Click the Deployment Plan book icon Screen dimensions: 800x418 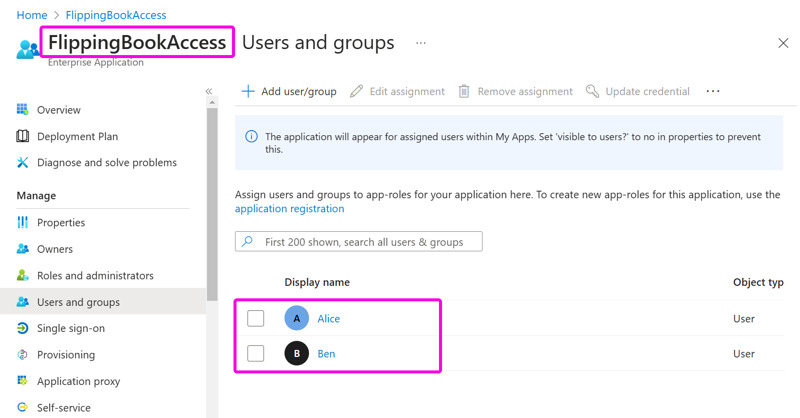pos(22,136)
